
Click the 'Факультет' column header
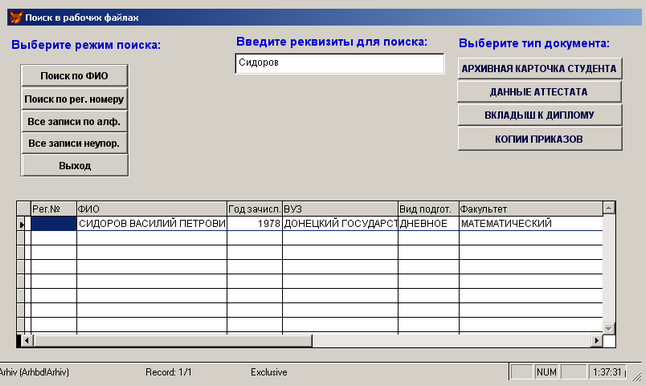(x=531, y=209)
